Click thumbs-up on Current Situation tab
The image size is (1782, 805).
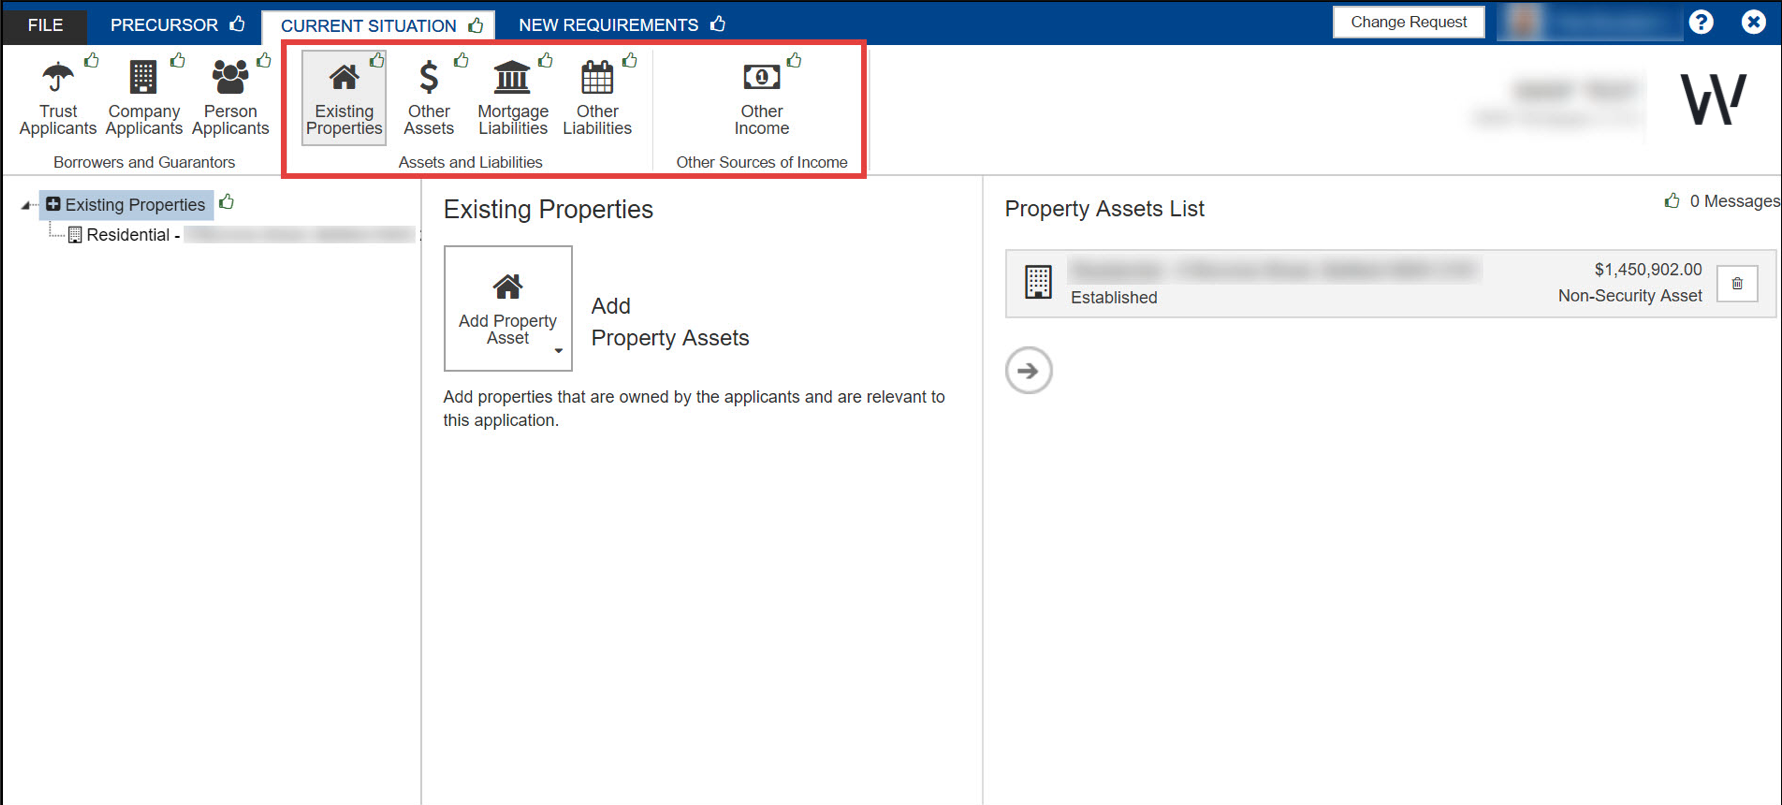pos(476,25)
